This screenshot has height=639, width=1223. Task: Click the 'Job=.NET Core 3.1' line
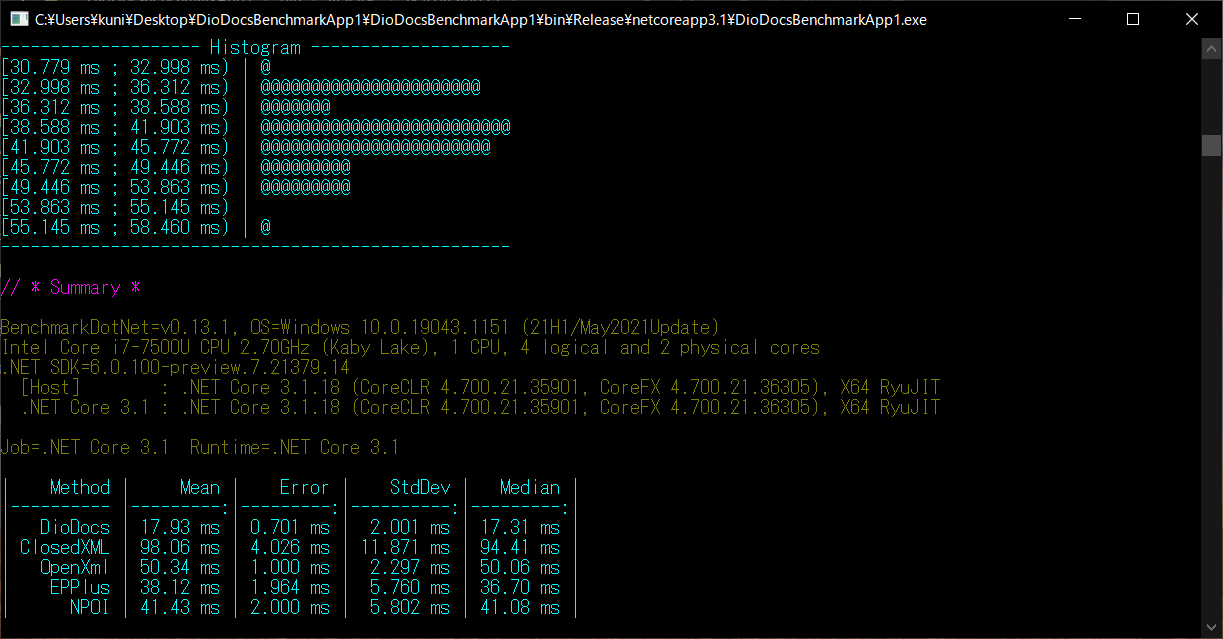tap(200, 447)
